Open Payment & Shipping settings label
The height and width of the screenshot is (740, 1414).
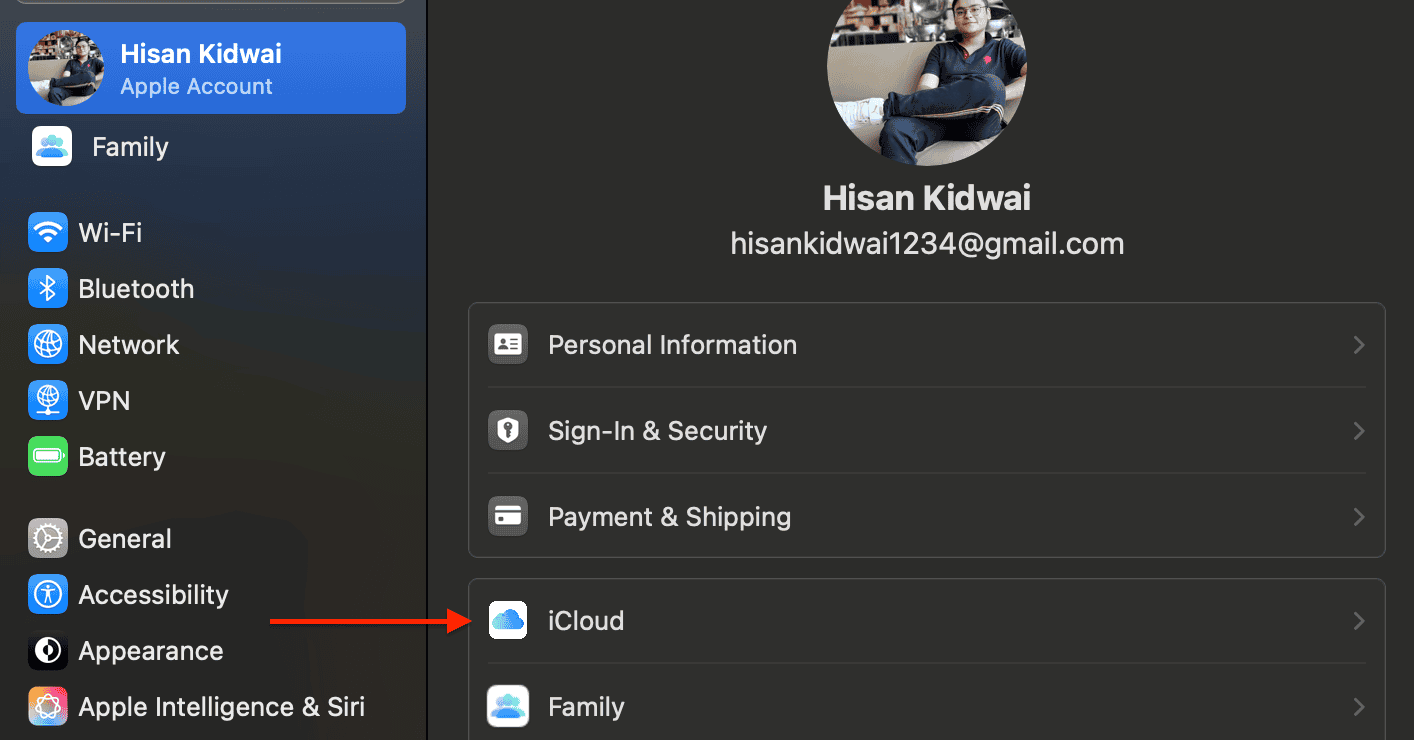click(x=670, y=517)
